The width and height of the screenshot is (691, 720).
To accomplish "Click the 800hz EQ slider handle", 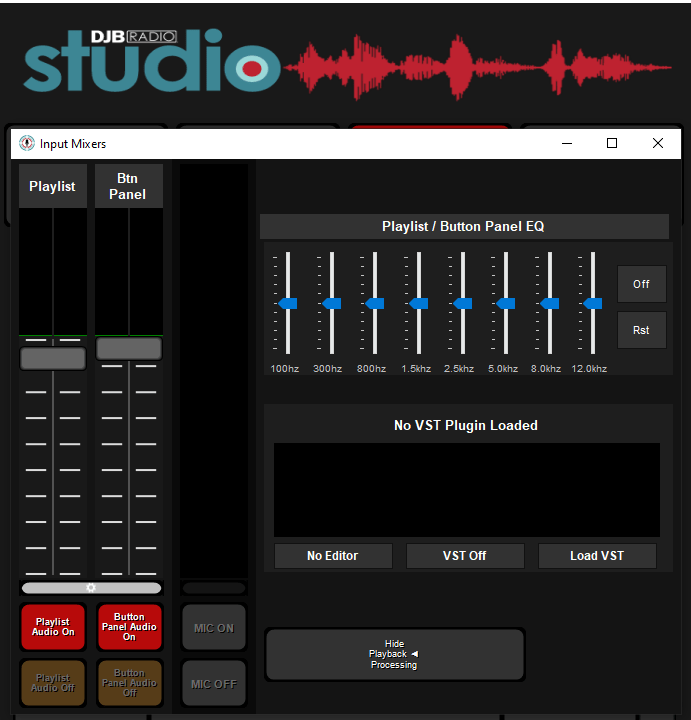I will (x=375, y=304).
